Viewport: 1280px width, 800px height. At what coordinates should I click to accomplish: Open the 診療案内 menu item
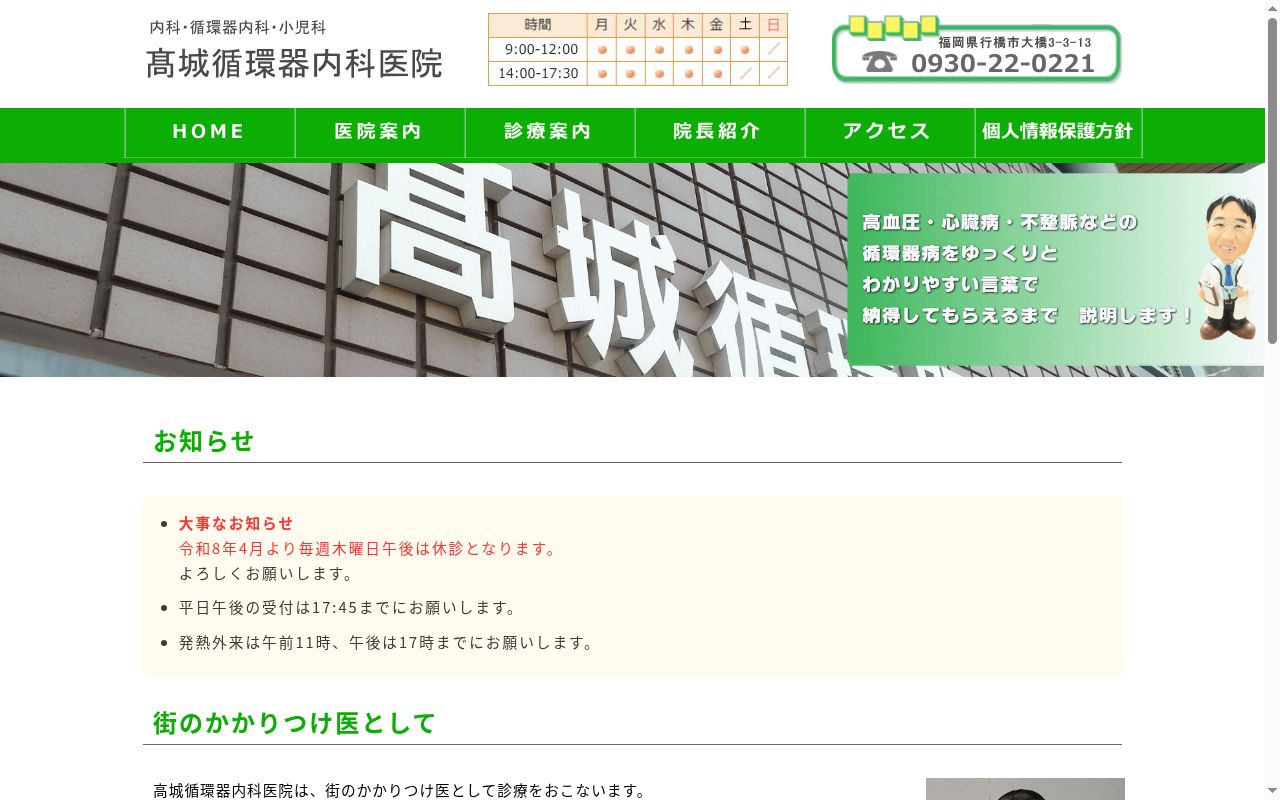pos(550,133)
